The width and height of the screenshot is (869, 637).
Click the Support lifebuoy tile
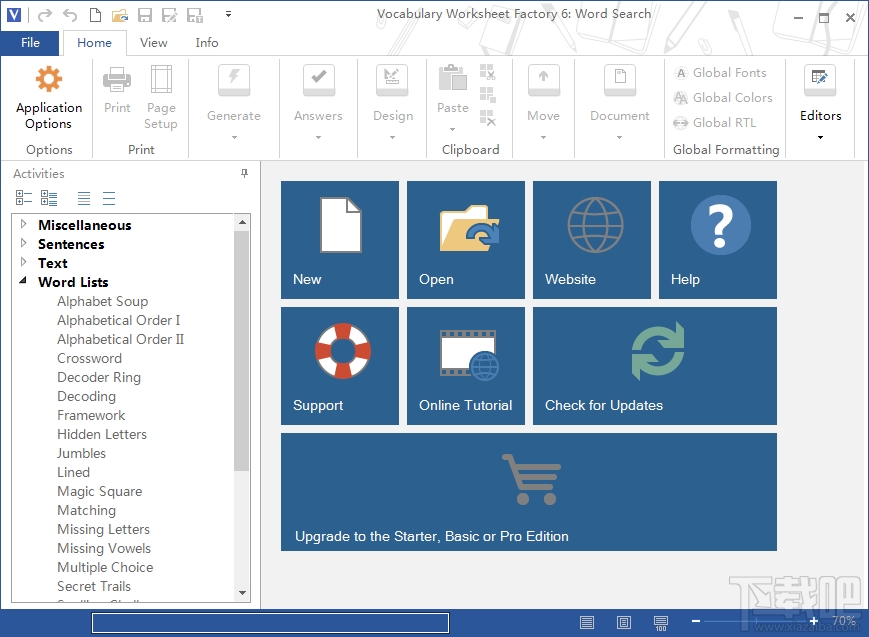(340, 366)
